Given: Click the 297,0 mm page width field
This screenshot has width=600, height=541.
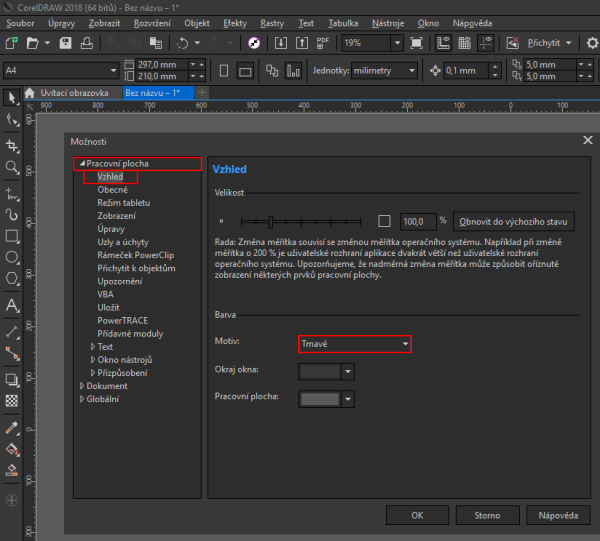Looking at the screenshot, I should [161, 65].
